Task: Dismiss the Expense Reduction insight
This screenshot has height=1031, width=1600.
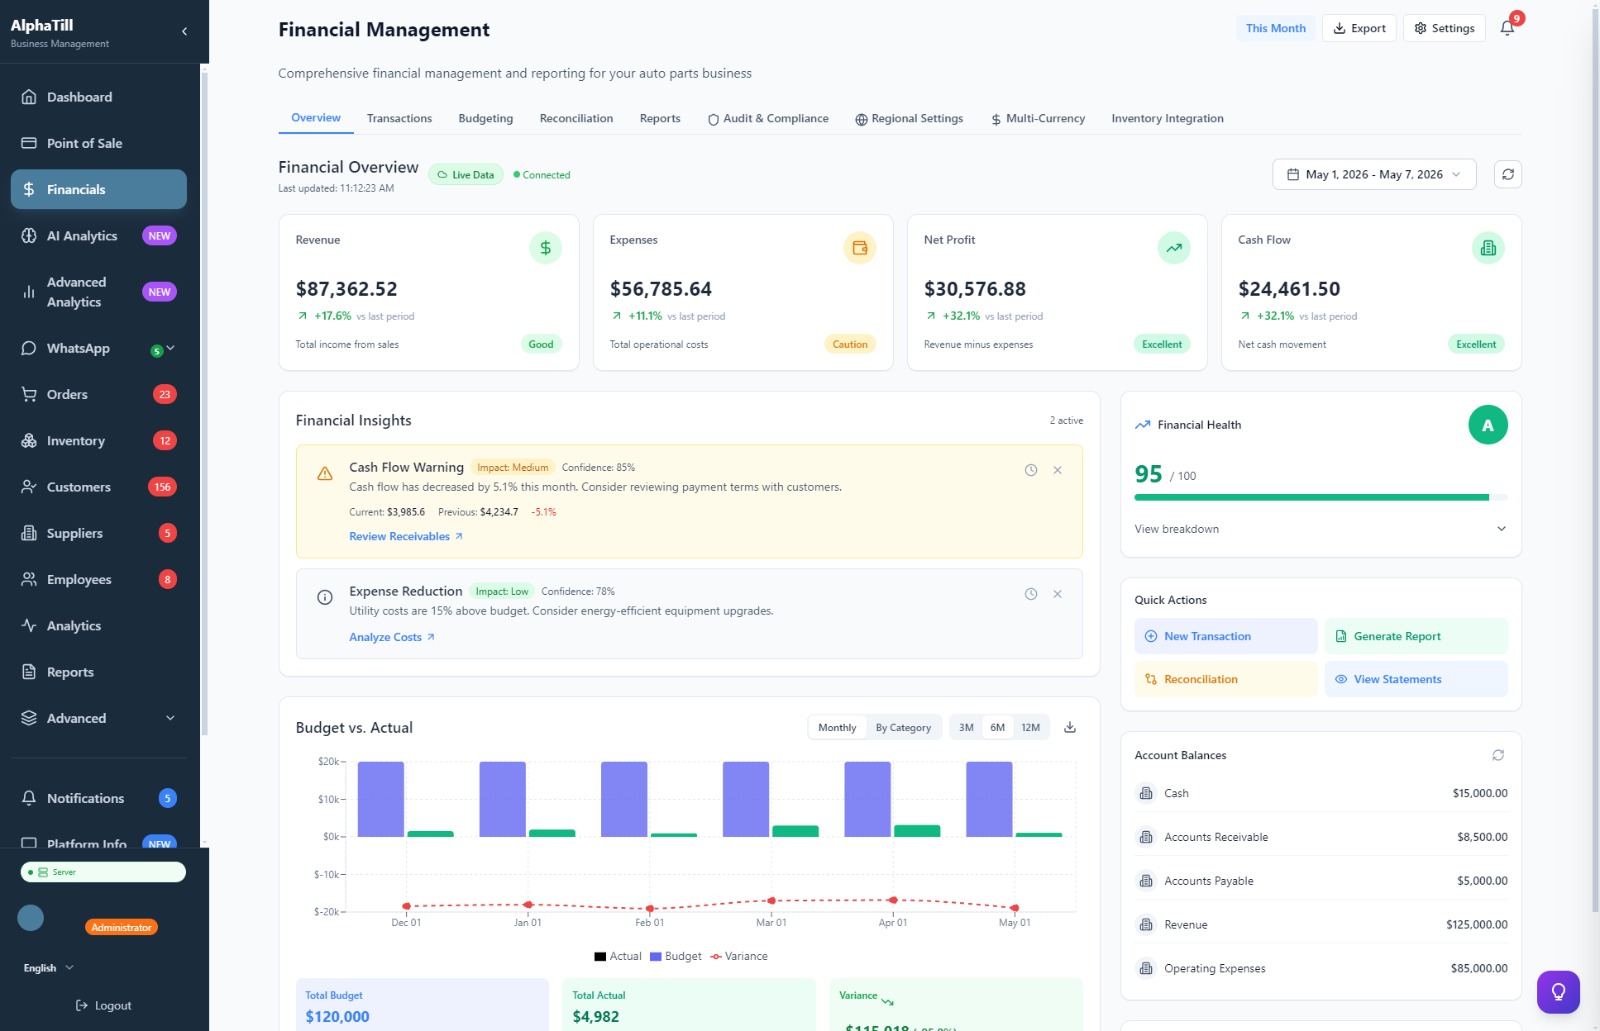Action: pos(1057,594)
